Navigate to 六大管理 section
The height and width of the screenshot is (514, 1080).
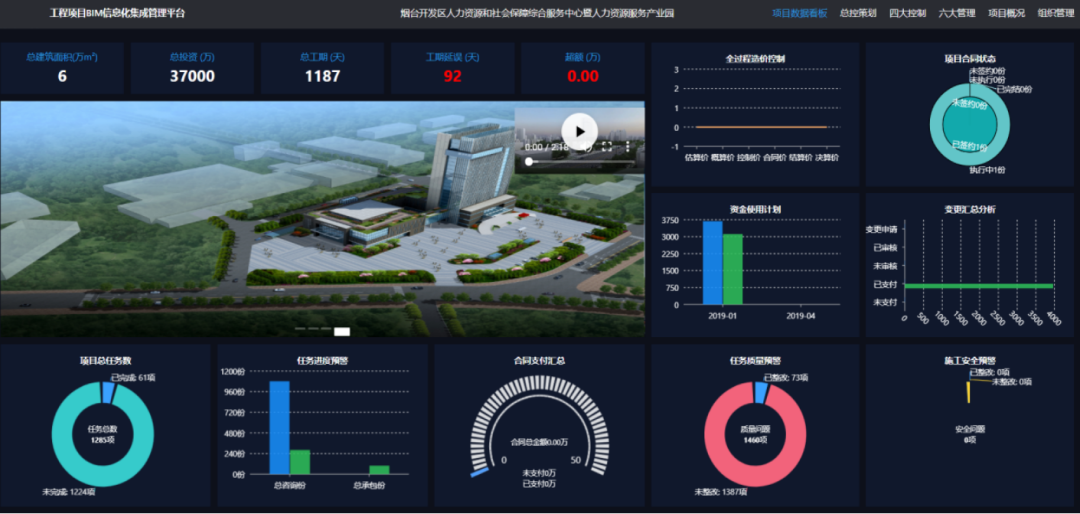[x=956, y=13]
